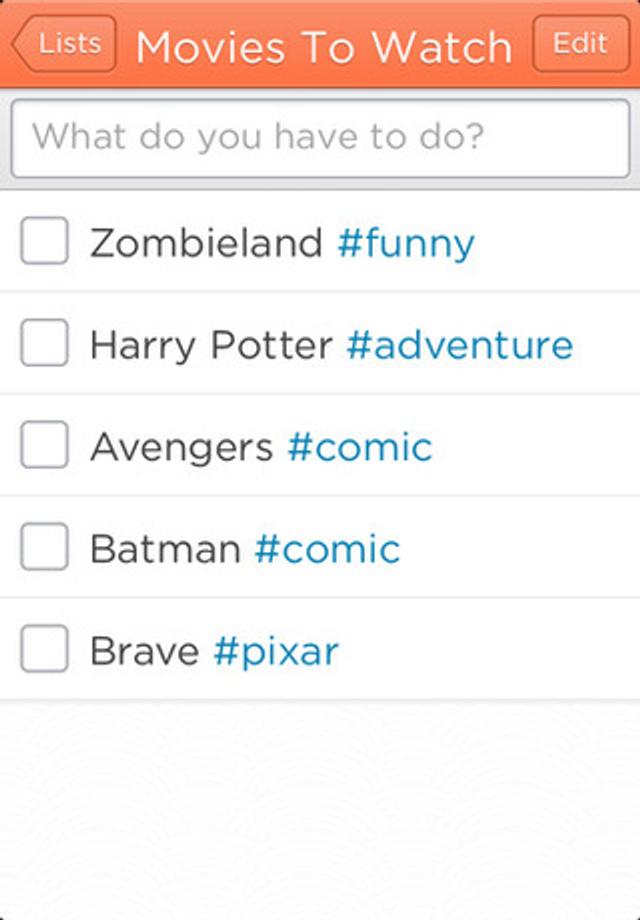
Task: Complete the Brave item checkbox
Action: [44, 650]
